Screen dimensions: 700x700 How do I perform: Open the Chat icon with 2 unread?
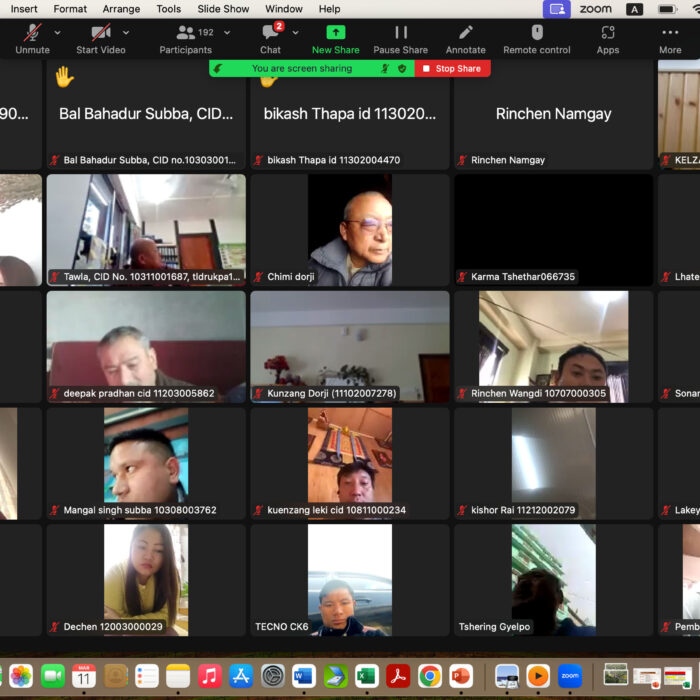[271, 32]
